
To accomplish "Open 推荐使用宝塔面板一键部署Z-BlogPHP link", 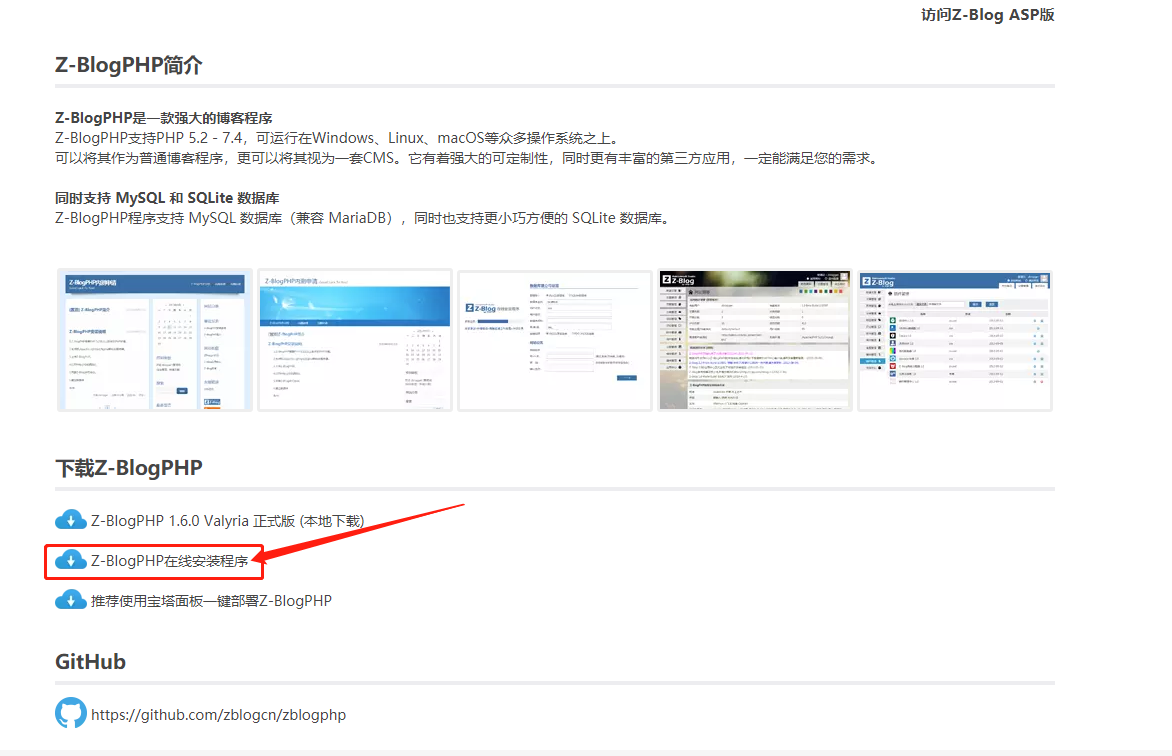I will click(x=212, y=600).
